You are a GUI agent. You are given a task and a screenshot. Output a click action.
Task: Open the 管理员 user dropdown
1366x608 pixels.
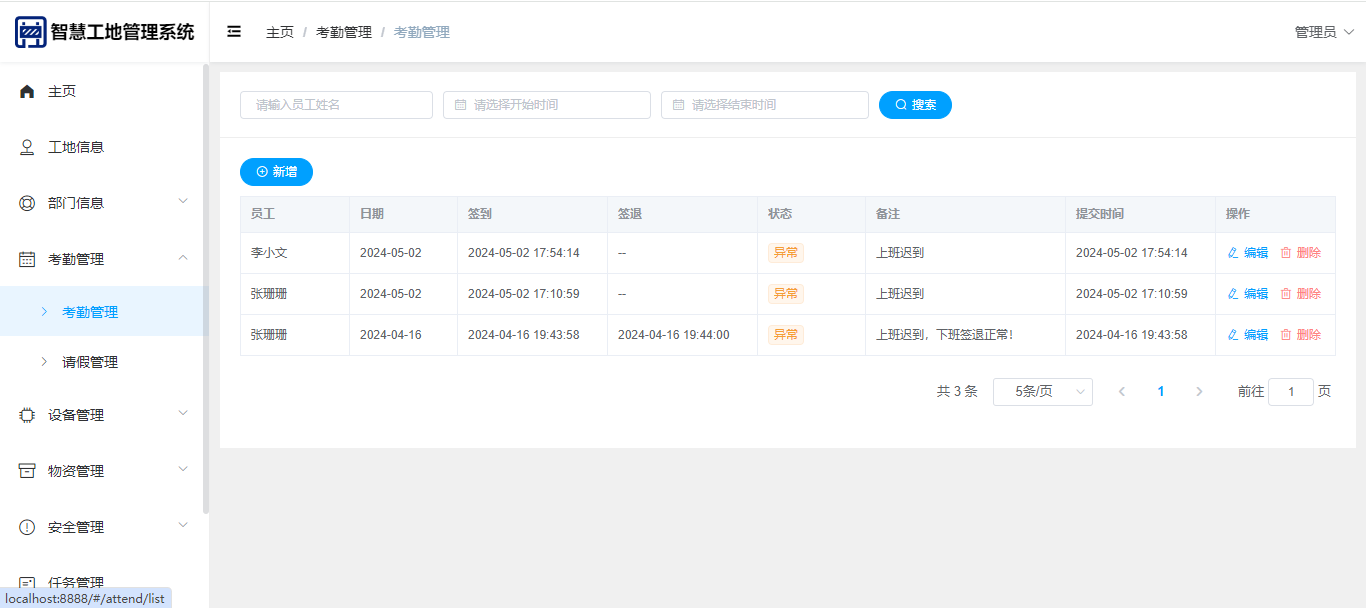pos(1324,32)
